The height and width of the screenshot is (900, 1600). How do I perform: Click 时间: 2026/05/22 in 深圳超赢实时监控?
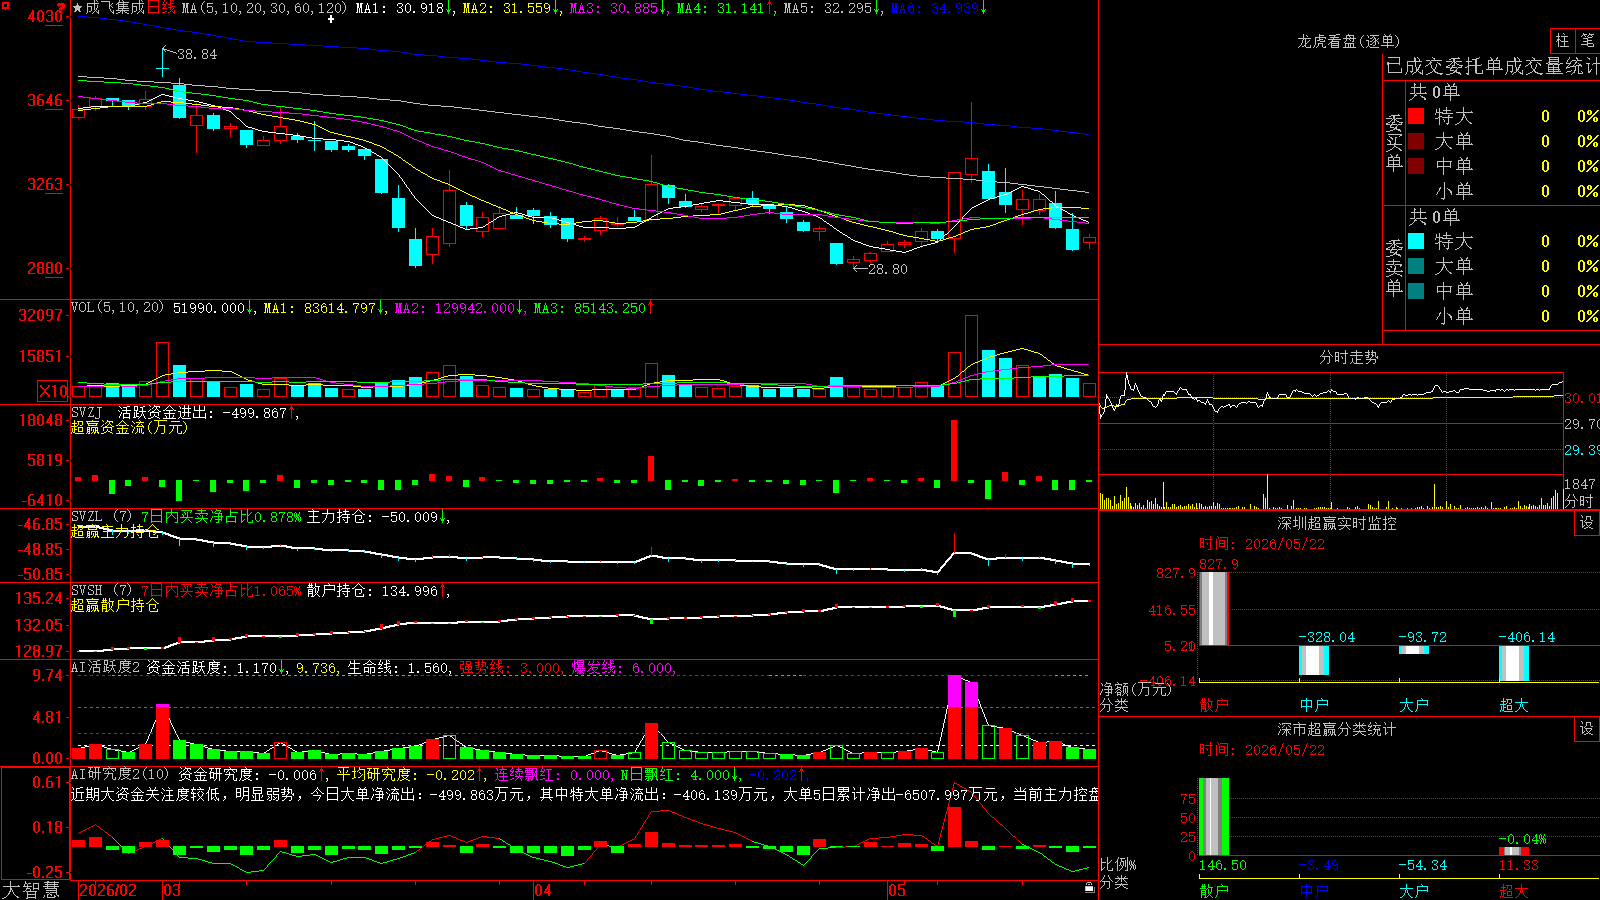pos(1262,544)
